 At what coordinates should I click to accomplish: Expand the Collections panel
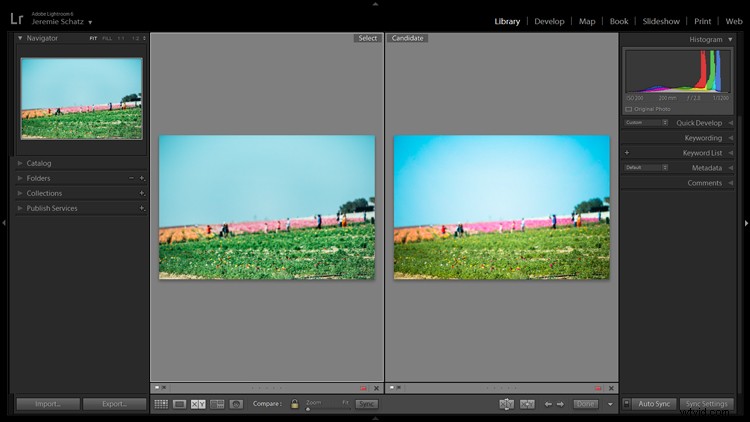click(x=20, y=193)
